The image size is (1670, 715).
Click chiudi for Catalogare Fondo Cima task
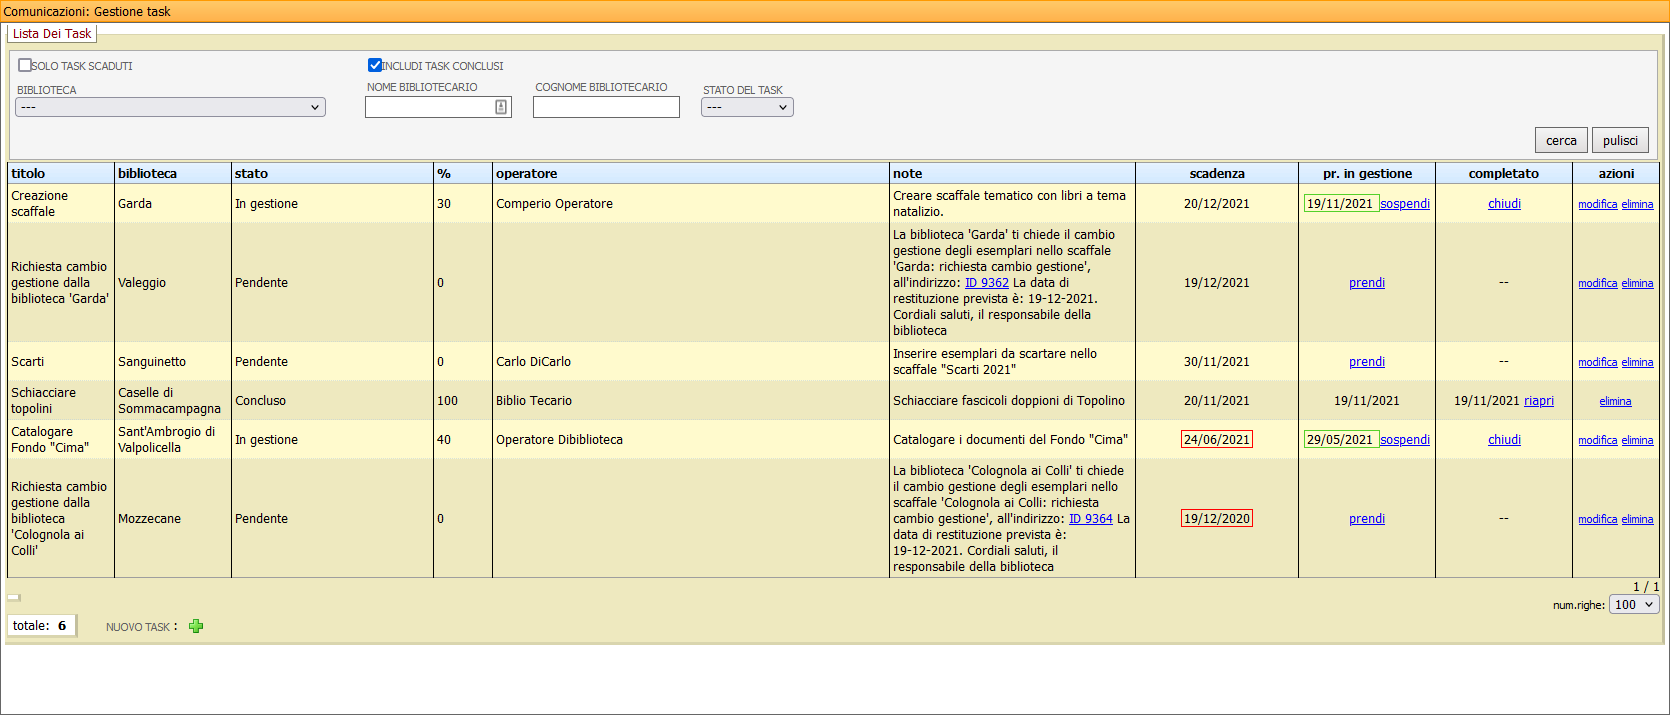(1504, 440)
